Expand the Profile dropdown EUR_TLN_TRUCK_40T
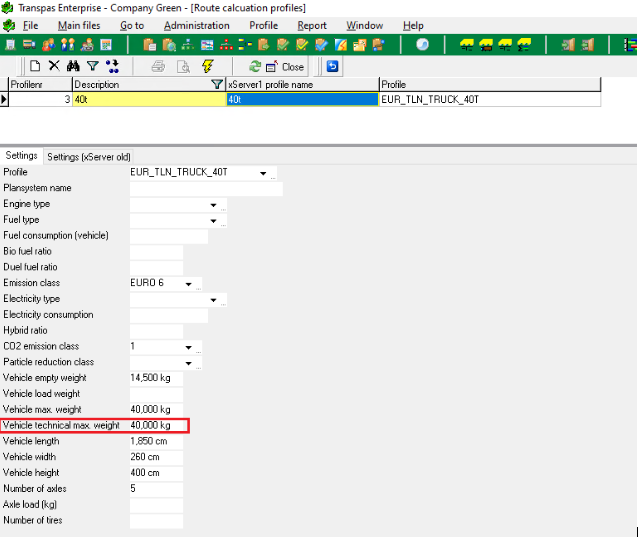This screenshot has width=638, height=537. (x=263, y=173)
